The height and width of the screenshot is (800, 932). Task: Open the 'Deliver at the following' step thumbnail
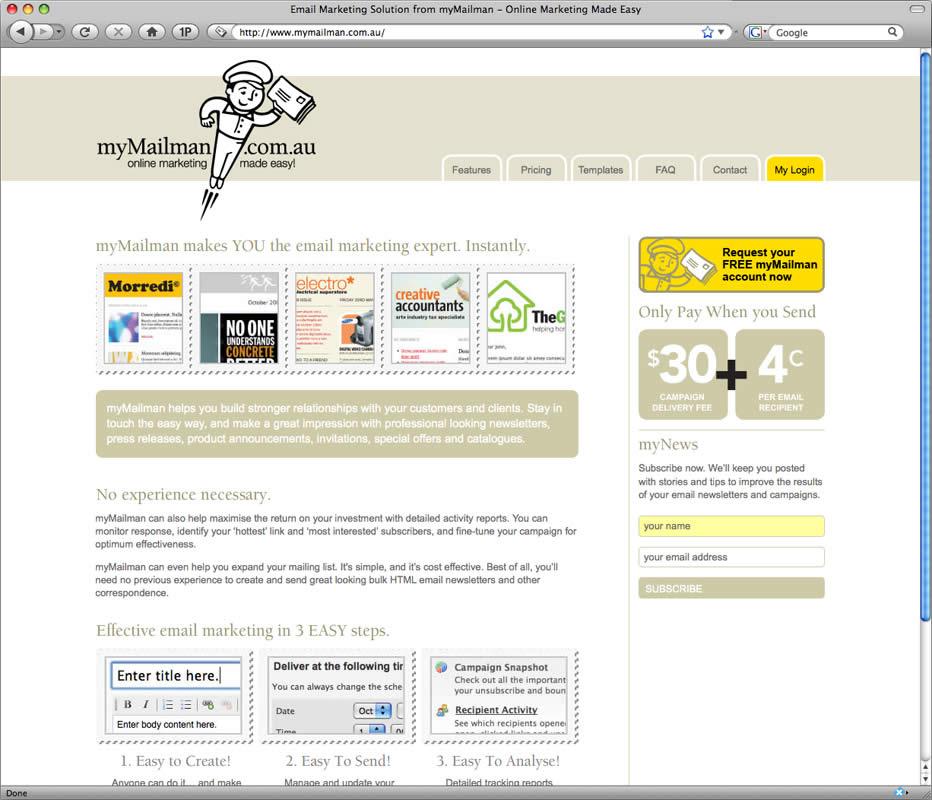click(338, 695)
